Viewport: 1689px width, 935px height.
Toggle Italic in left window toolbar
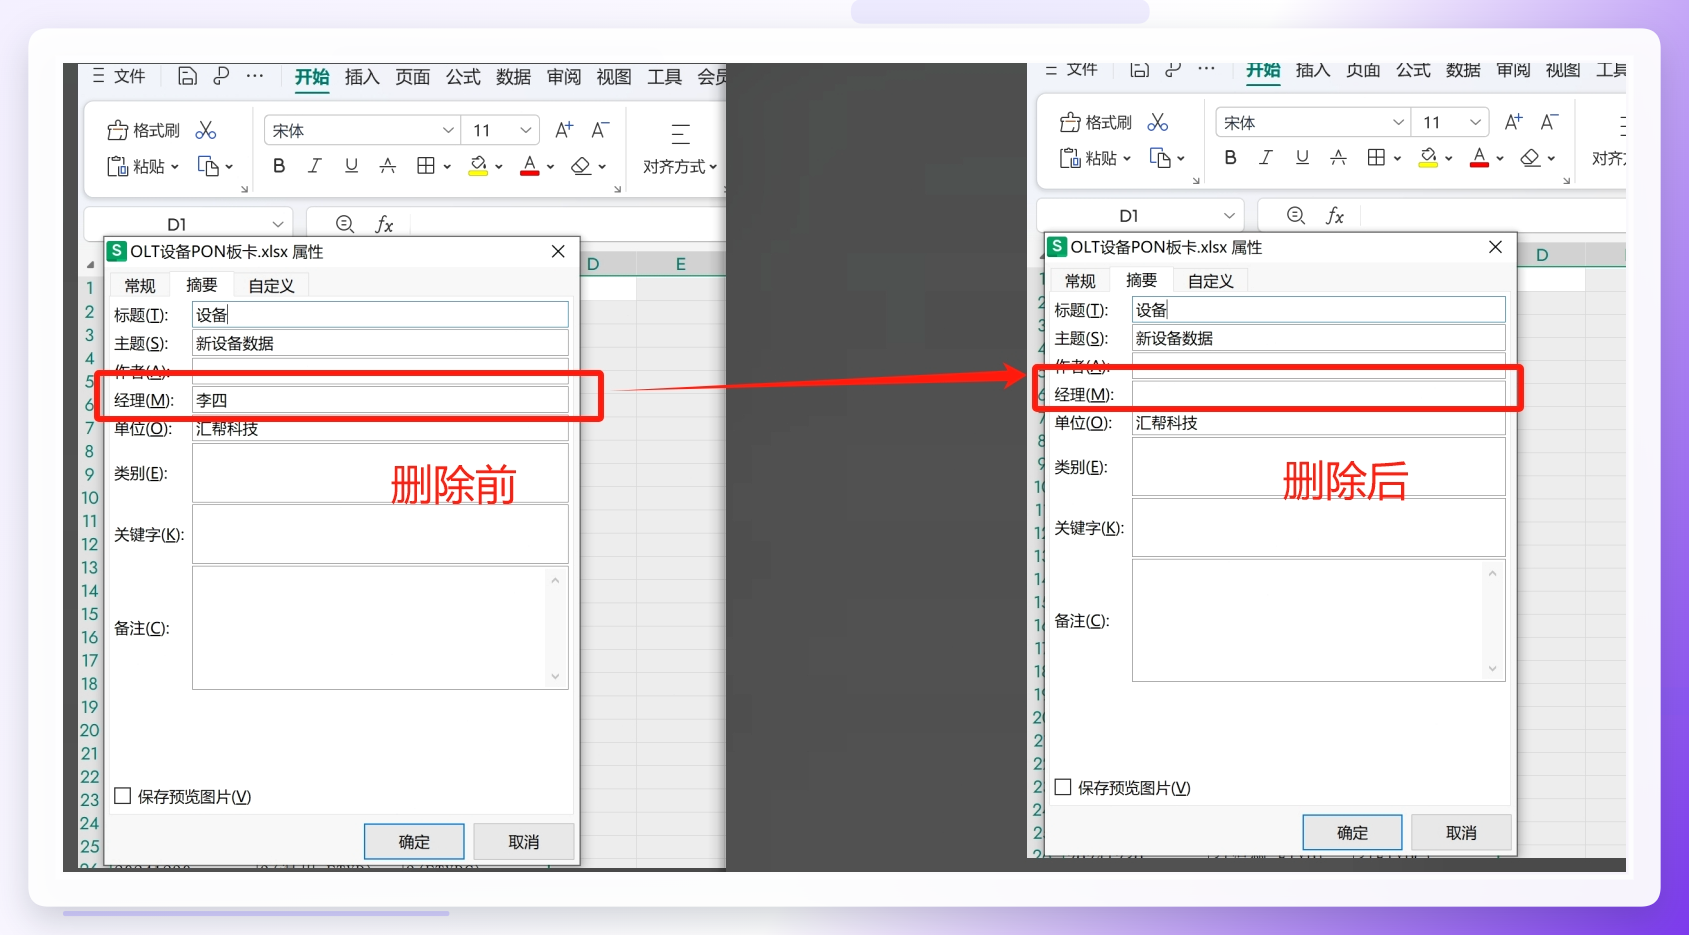(315, 166)
